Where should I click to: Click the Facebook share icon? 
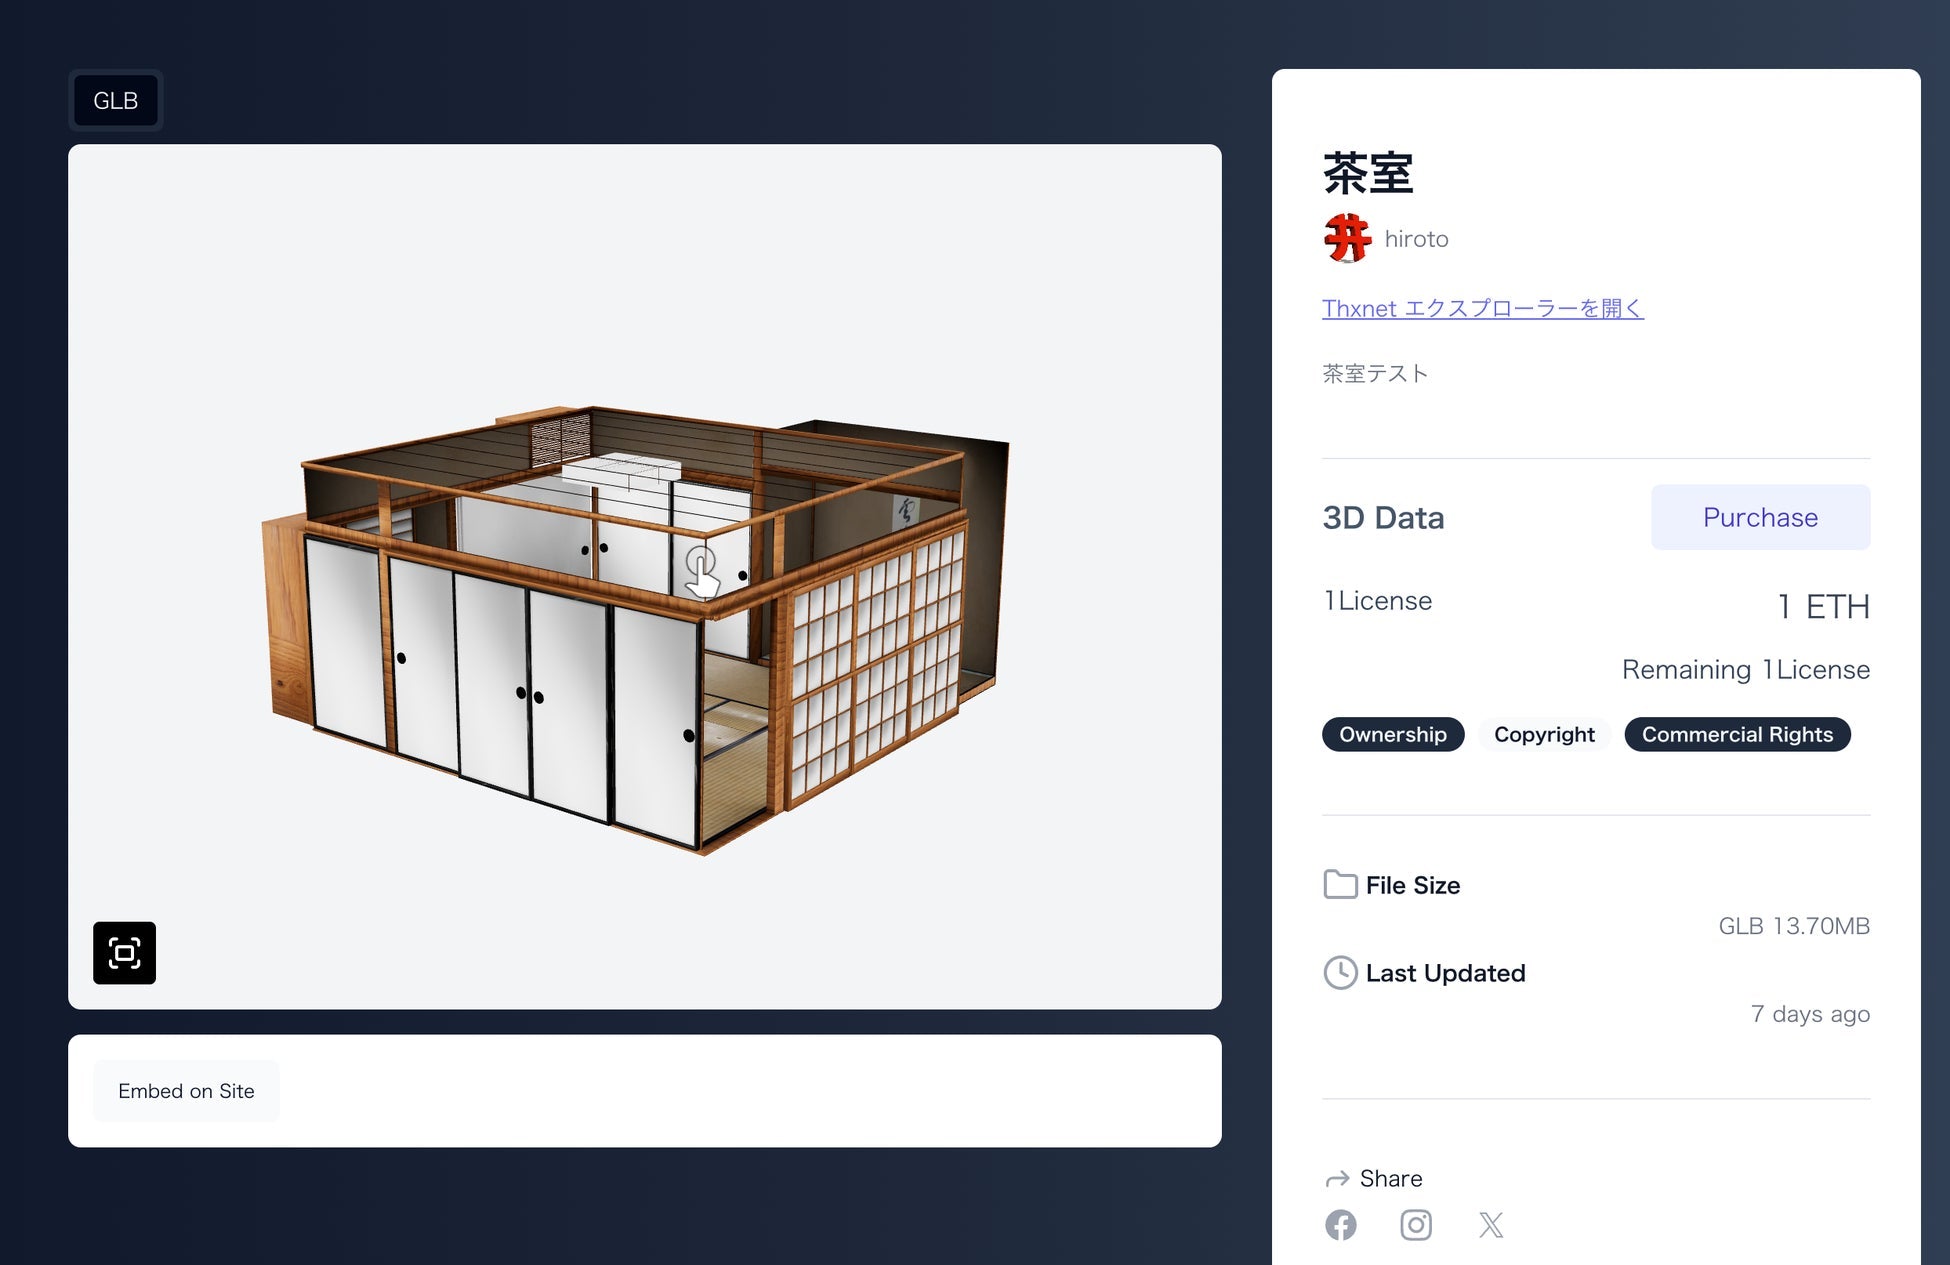click(x=1340, y=1224)
